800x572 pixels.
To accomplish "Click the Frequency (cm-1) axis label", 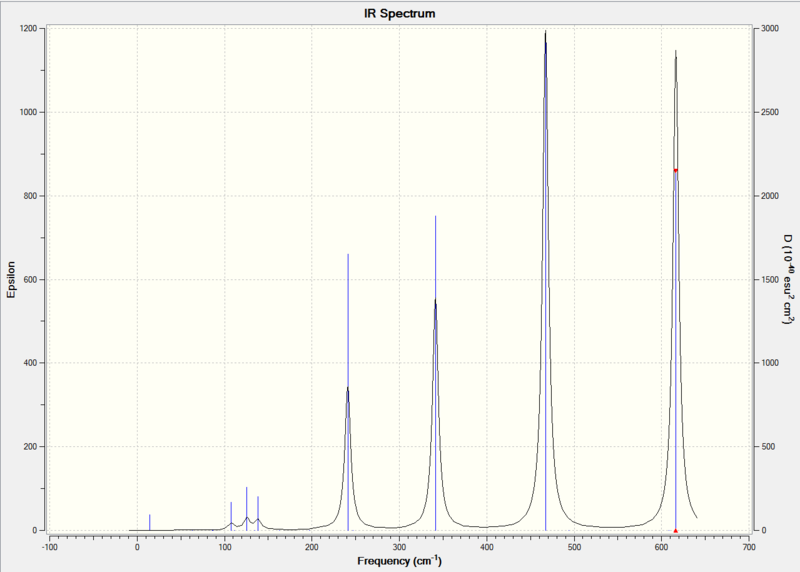I will point(399,561).
